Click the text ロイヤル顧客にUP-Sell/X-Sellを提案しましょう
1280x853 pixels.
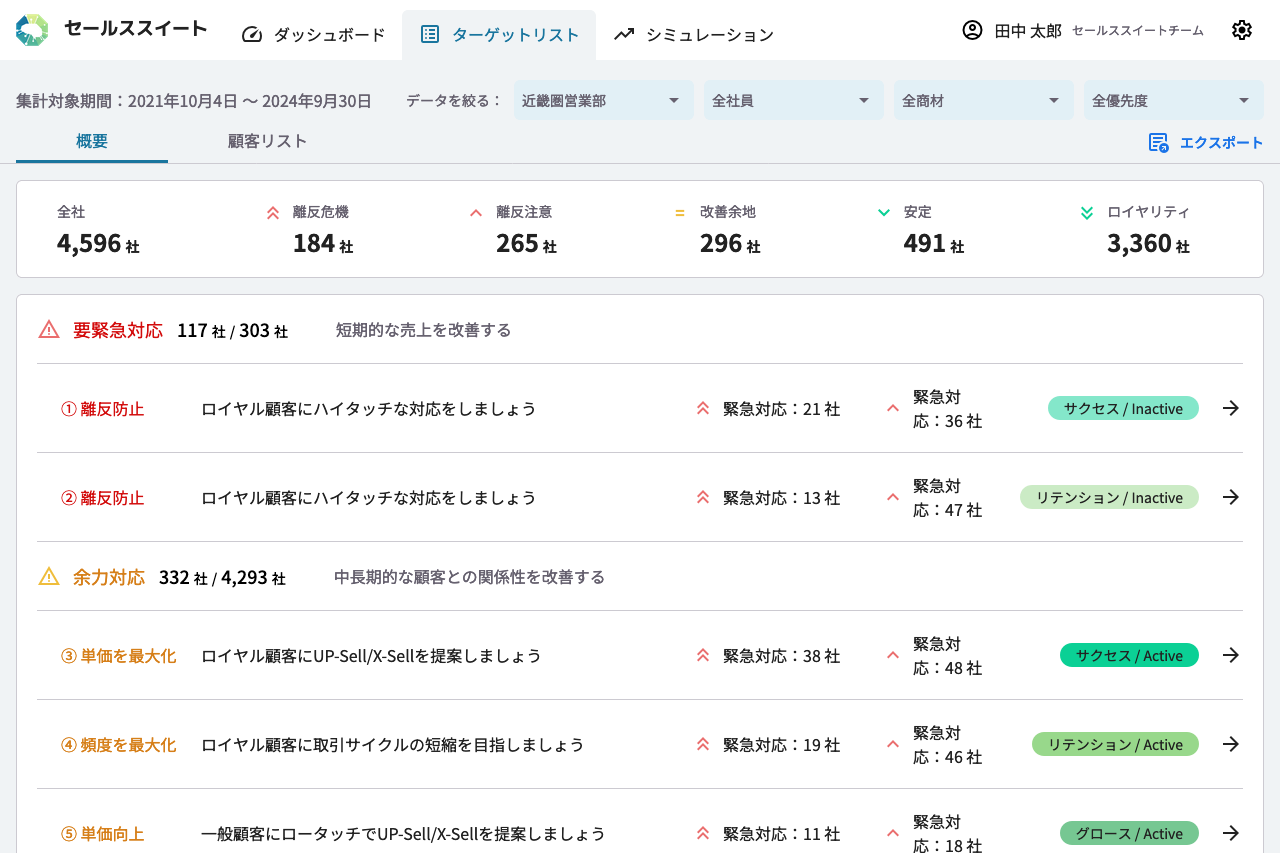click(x=371, y=656)
